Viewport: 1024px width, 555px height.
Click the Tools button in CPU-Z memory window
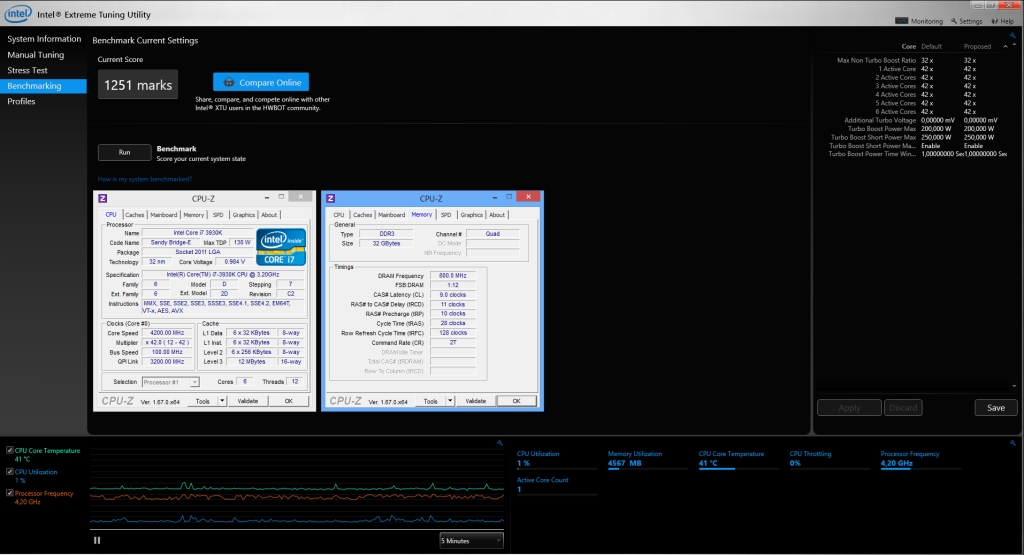pos(431,401)
